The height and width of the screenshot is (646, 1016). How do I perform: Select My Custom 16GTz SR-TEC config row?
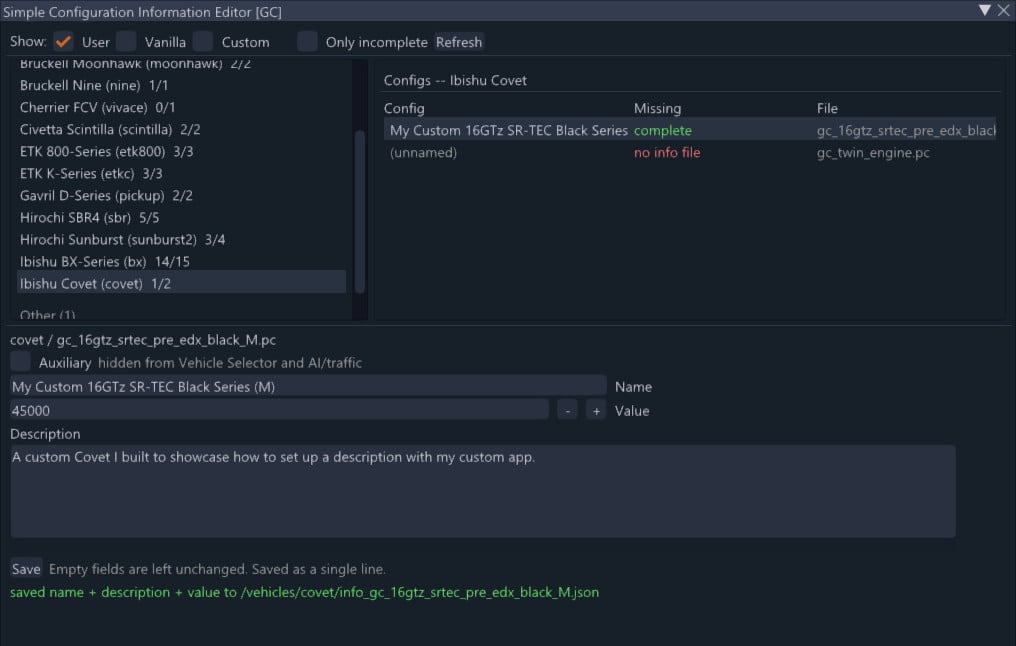[689, 130]
